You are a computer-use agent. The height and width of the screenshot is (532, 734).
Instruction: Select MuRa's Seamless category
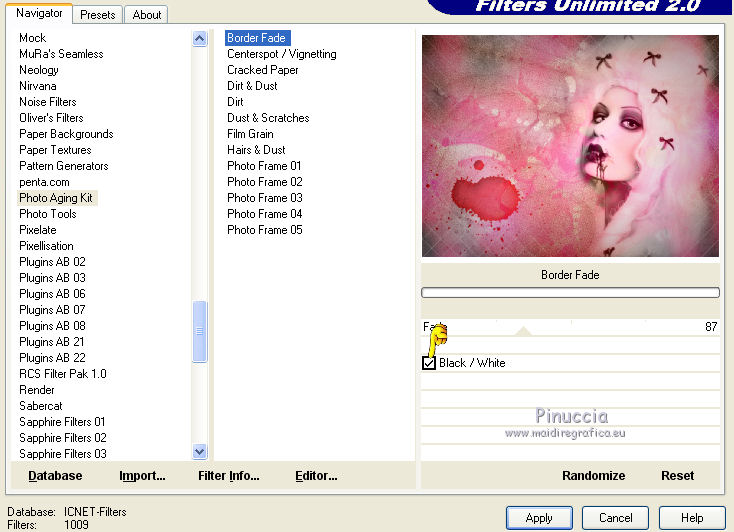point(61,54)
